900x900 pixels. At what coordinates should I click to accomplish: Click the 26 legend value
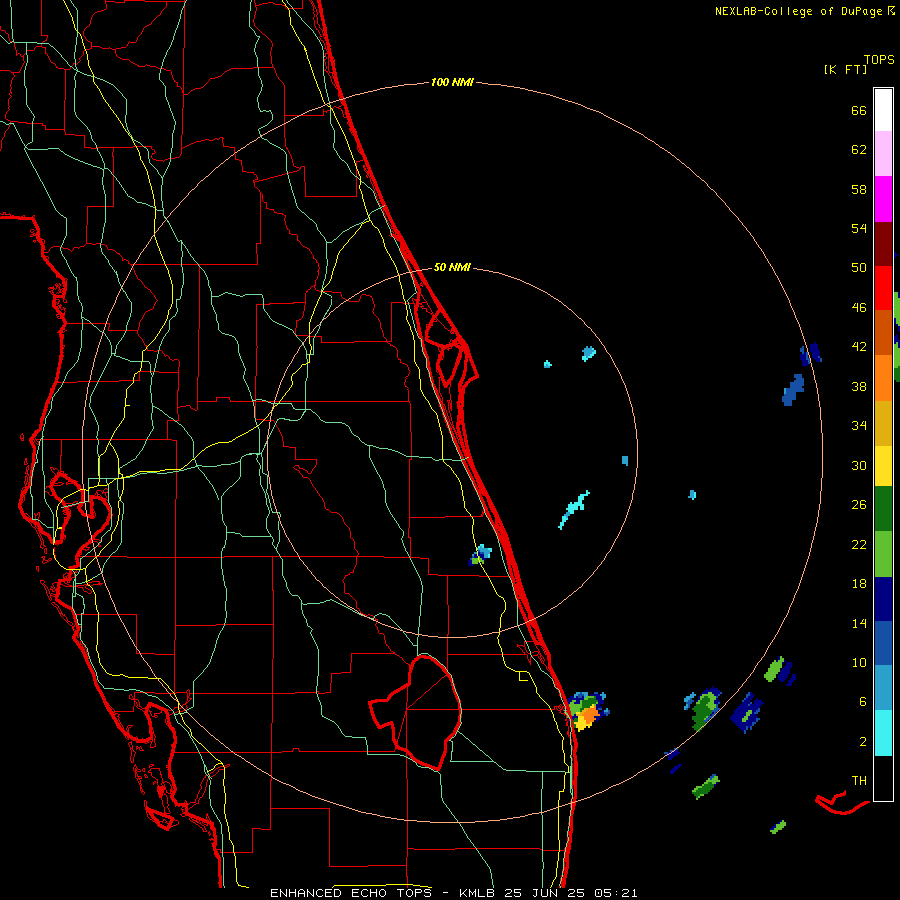pos(859,505)
